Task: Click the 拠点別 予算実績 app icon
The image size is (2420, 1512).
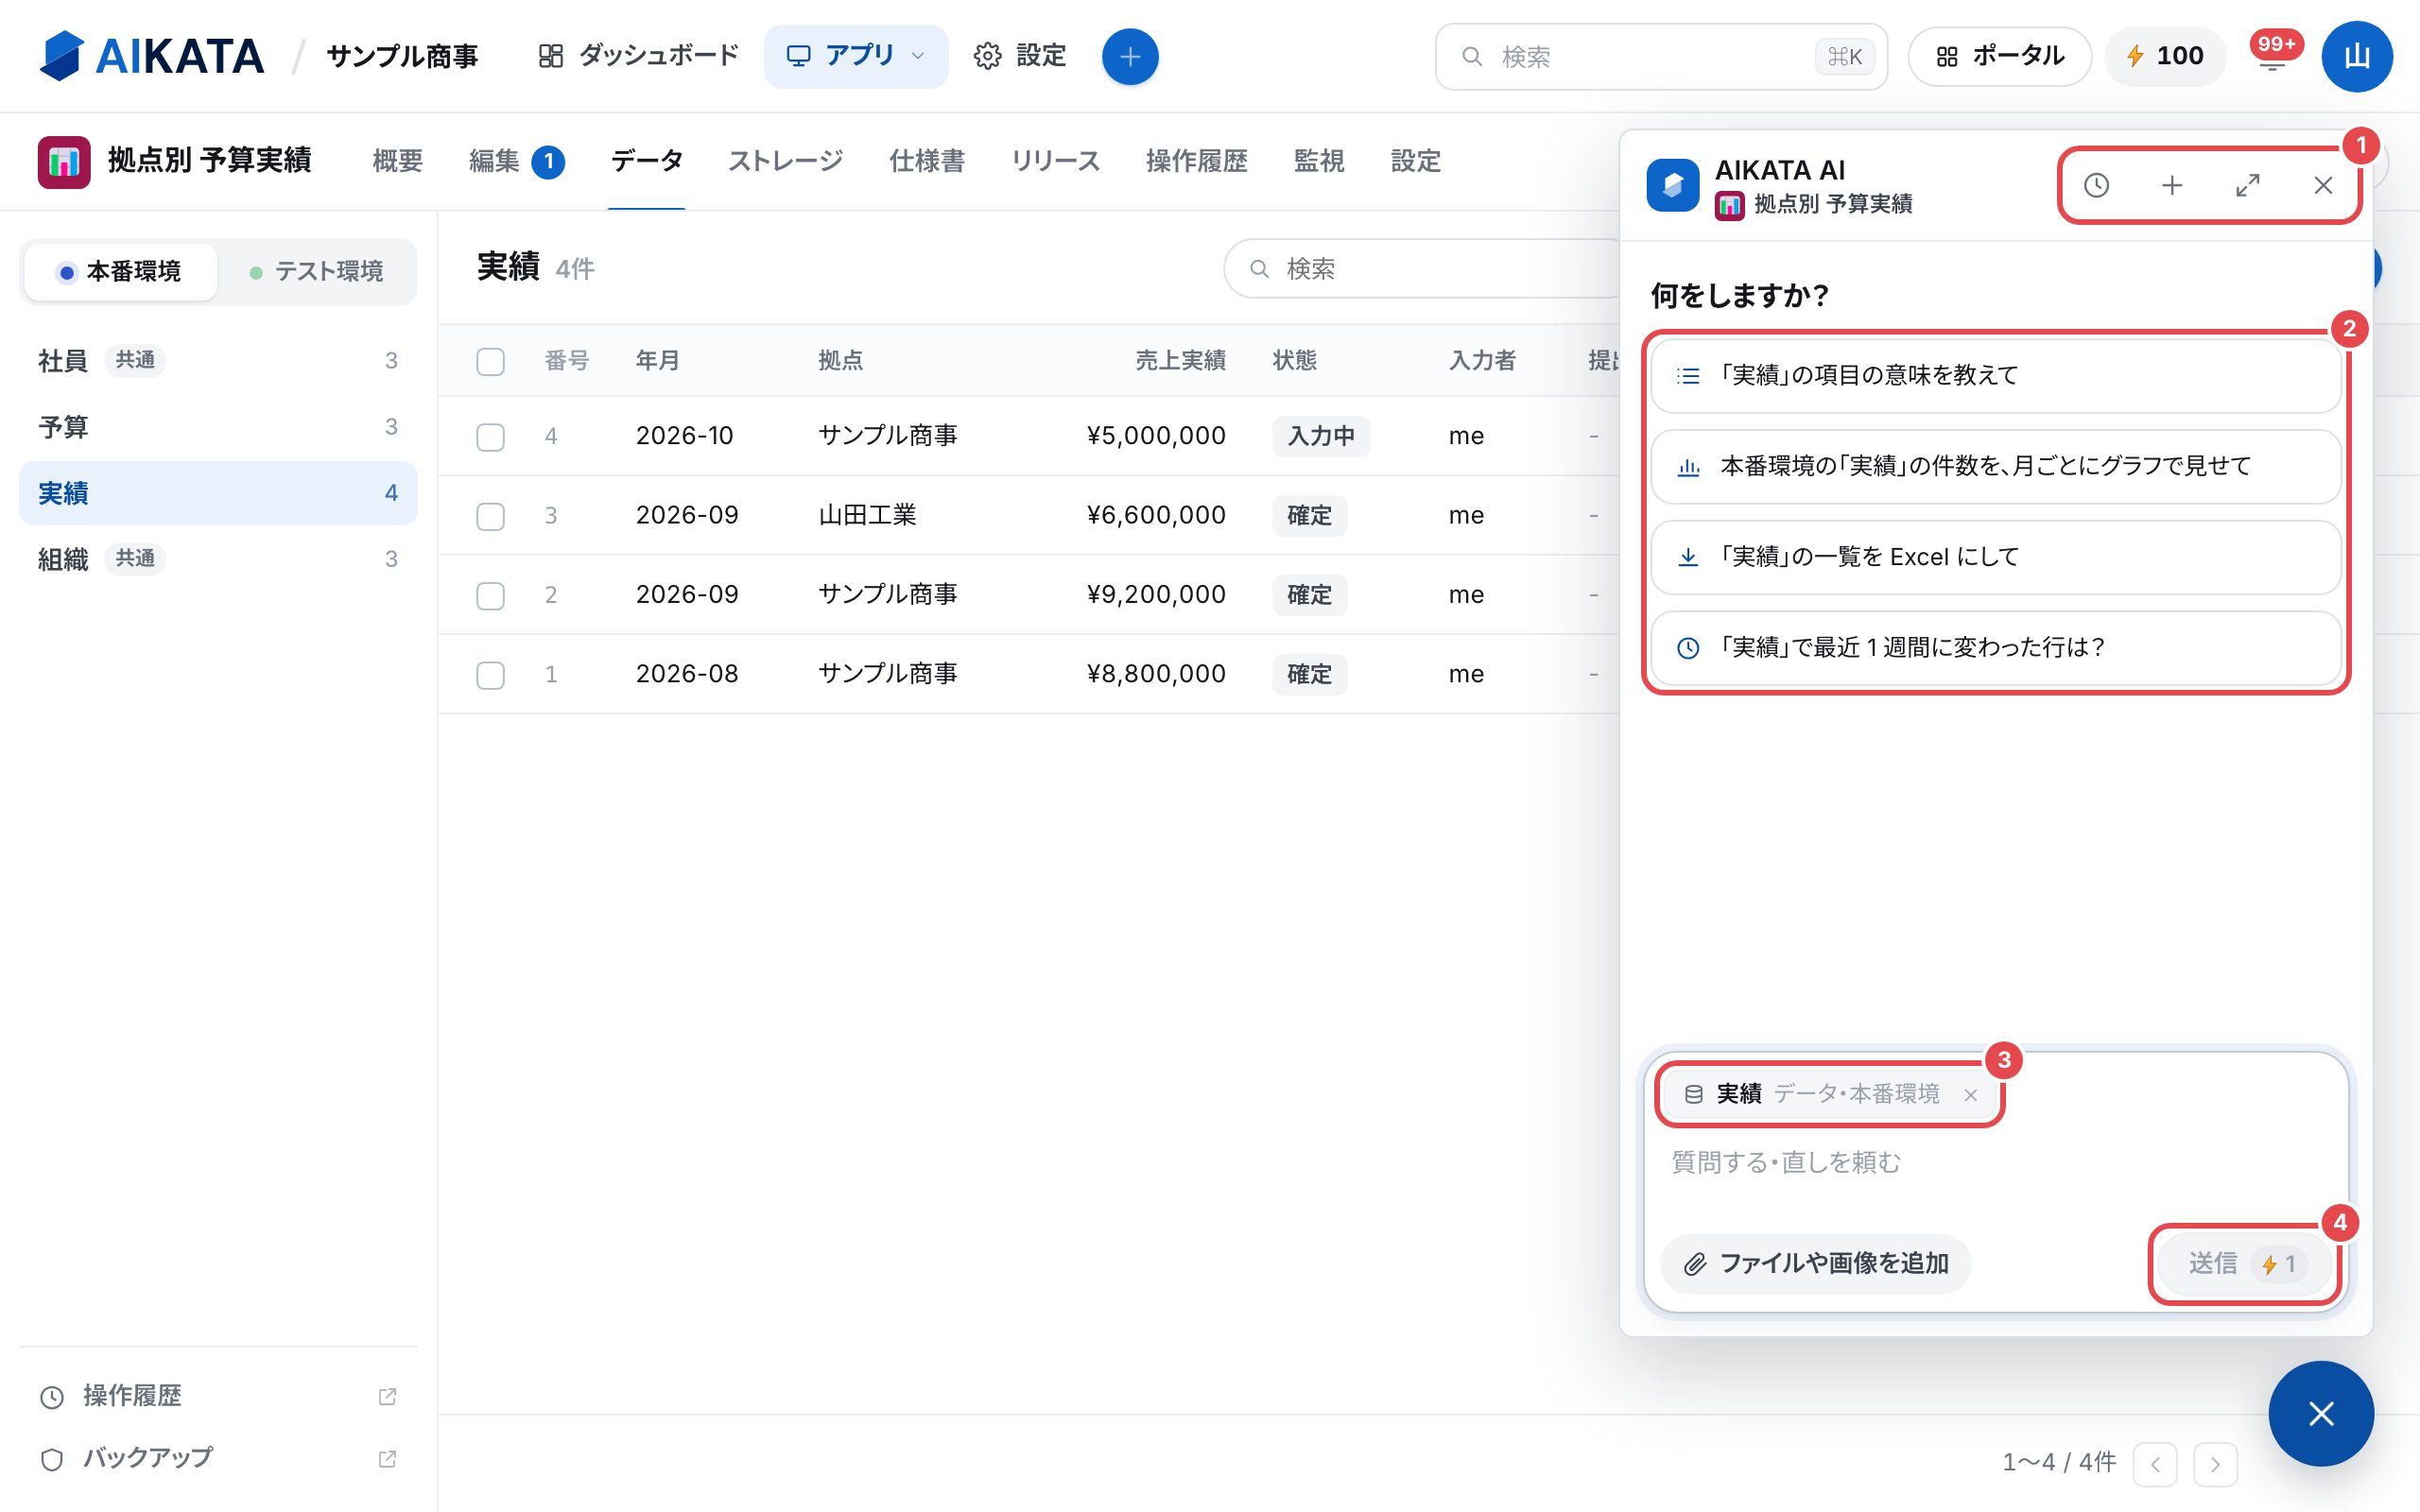Action: click(x=64, y=162)
